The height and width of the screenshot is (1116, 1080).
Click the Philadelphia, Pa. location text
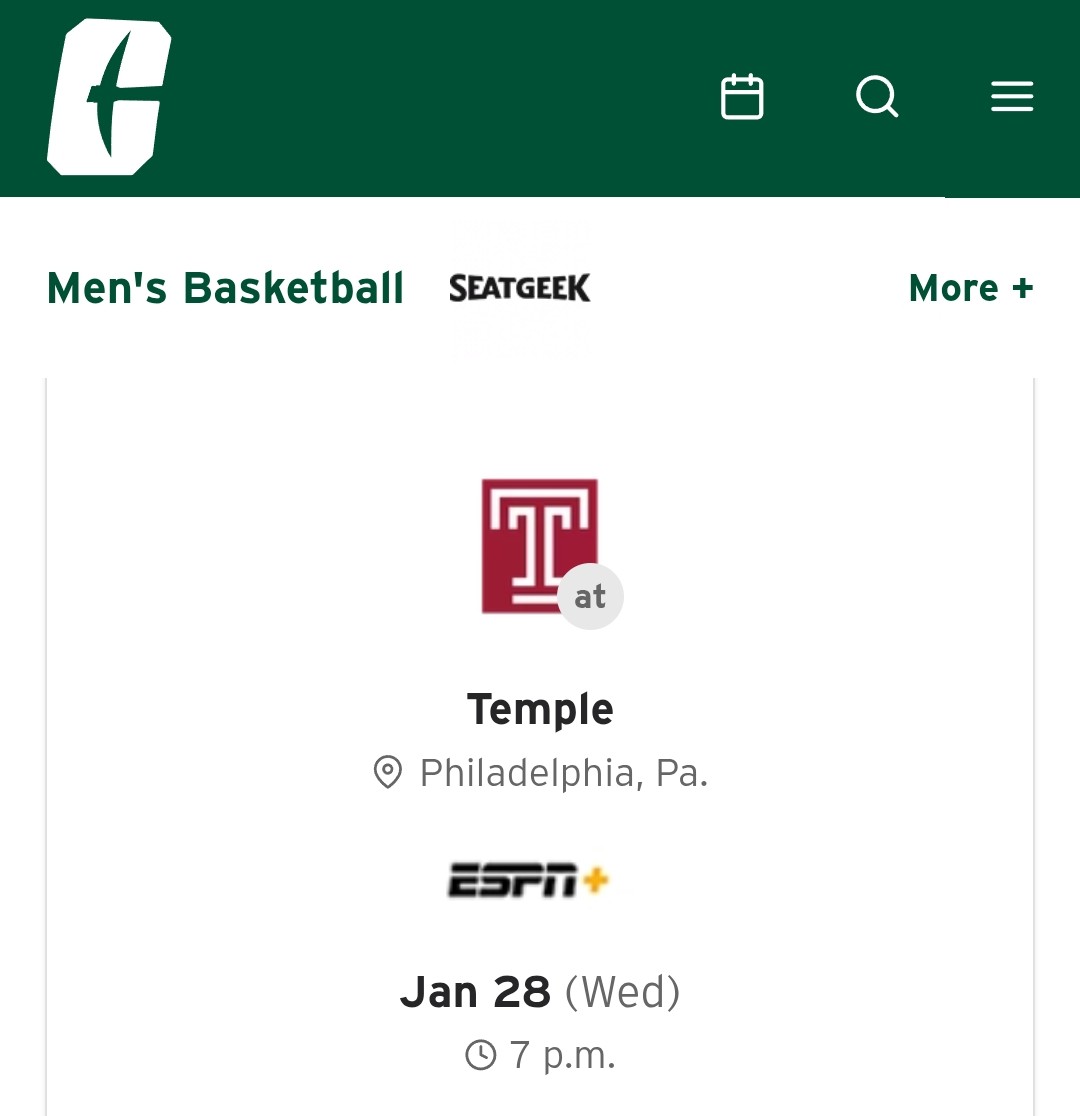click(563, 773)
